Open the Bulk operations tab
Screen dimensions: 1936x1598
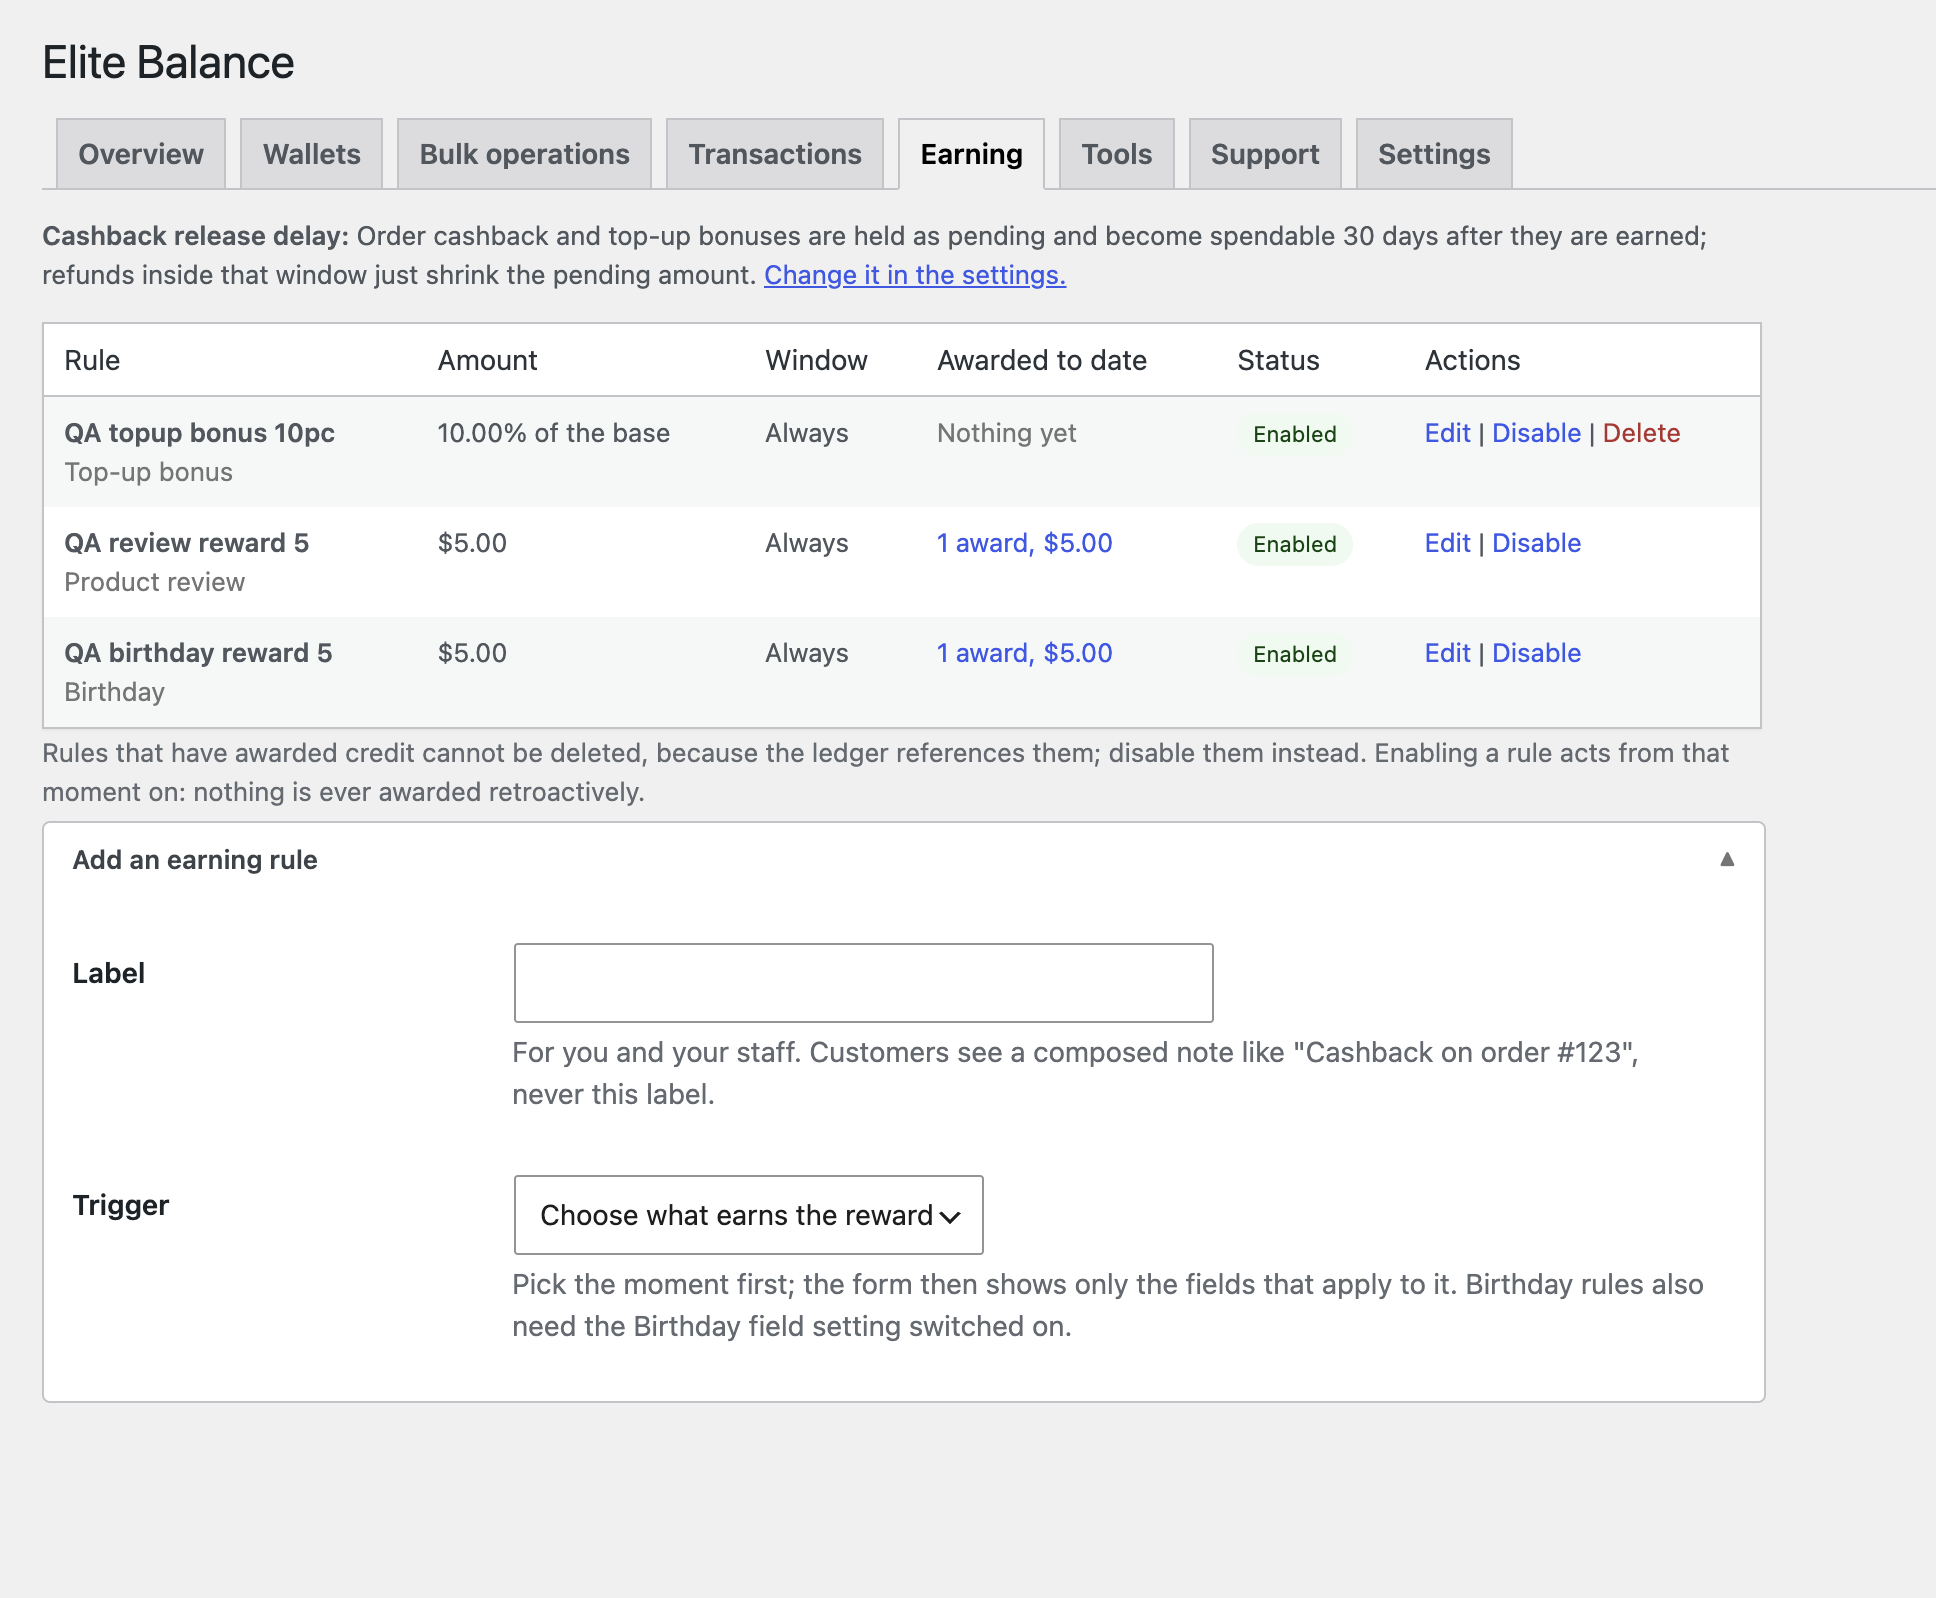[x=524, y=154]
